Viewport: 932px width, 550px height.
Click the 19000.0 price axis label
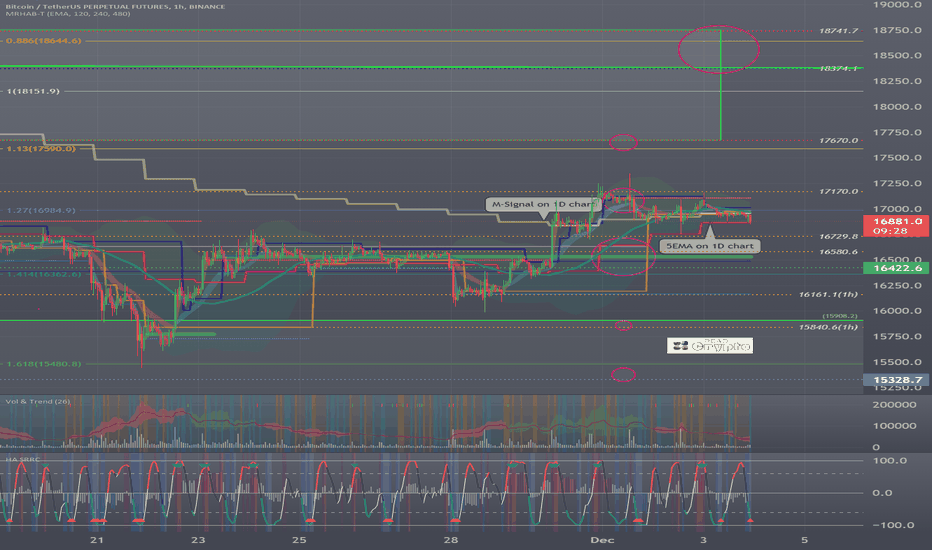click(x=897, y=5)
